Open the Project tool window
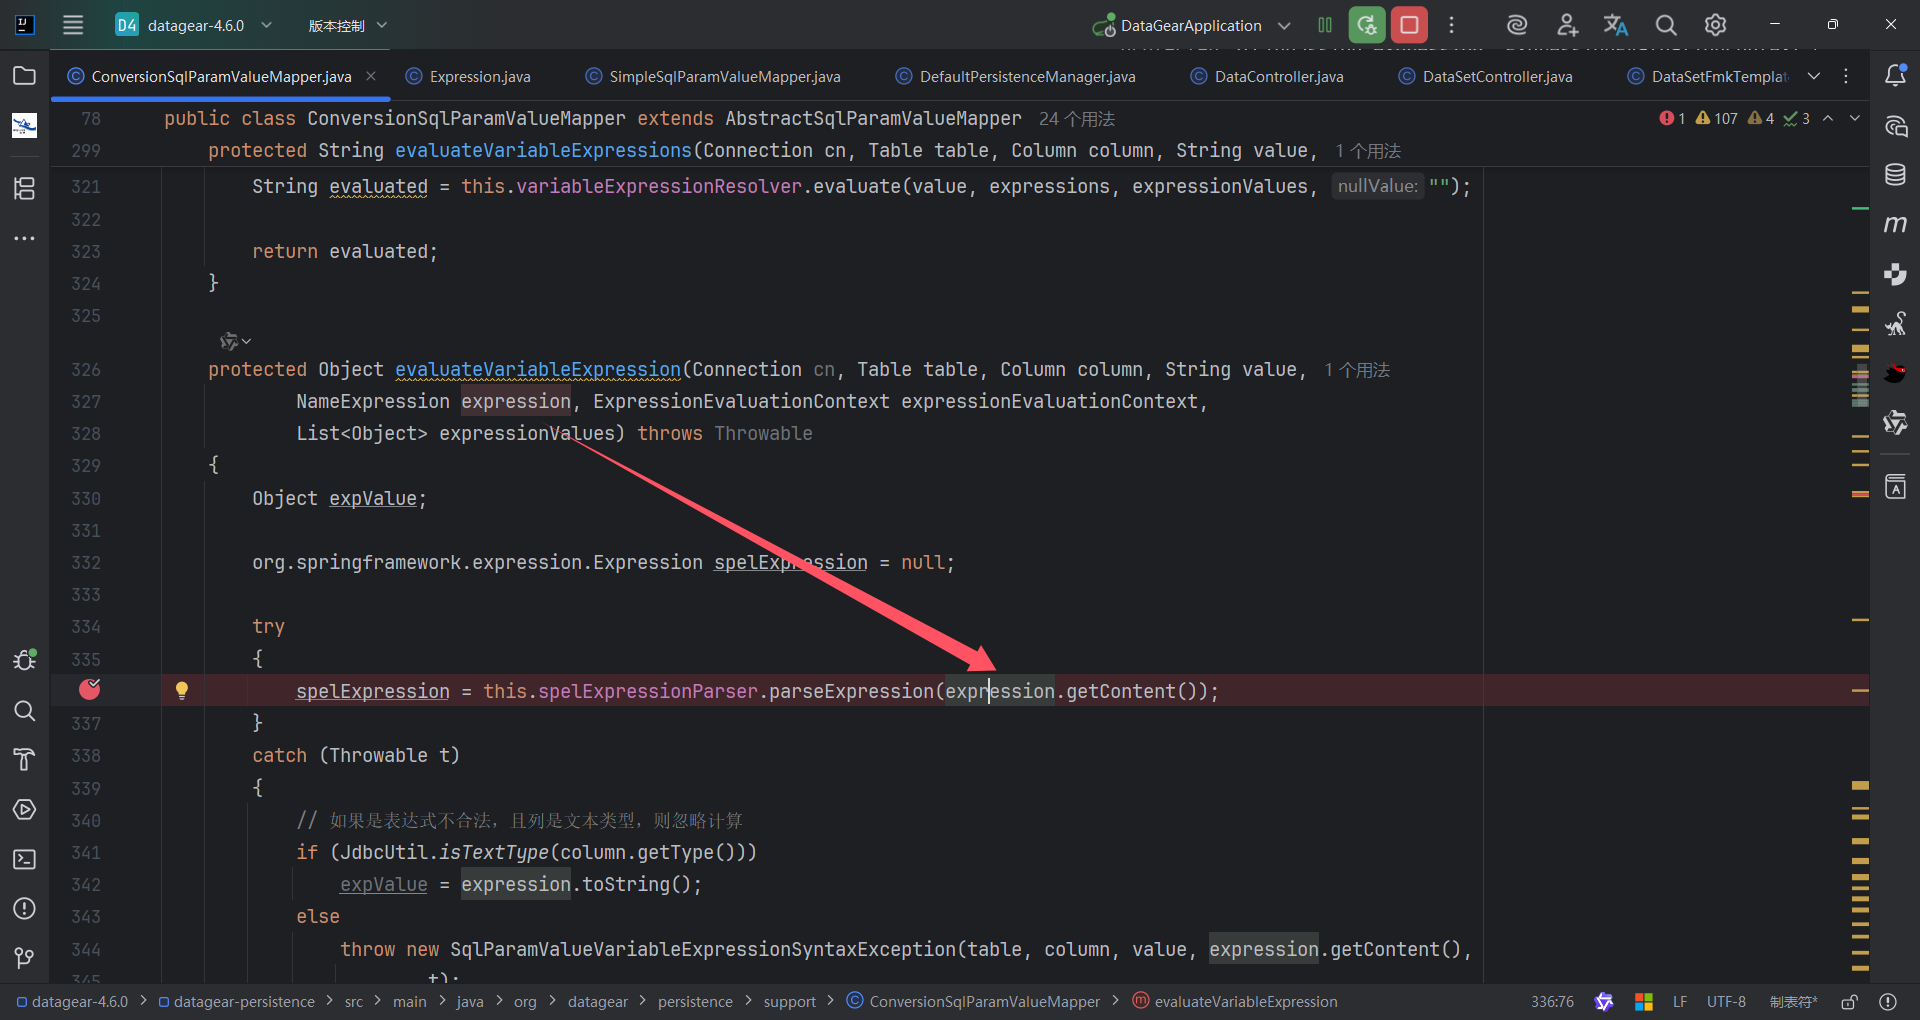Image resolution: width=1920 pixels, height=1020 pixels. coord(24,76)
